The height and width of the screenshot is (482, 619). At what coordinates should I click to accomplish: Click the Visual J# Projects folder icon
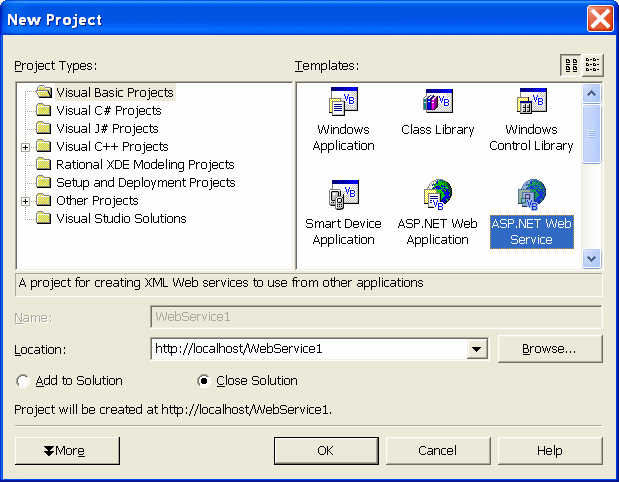click(44, 128)
